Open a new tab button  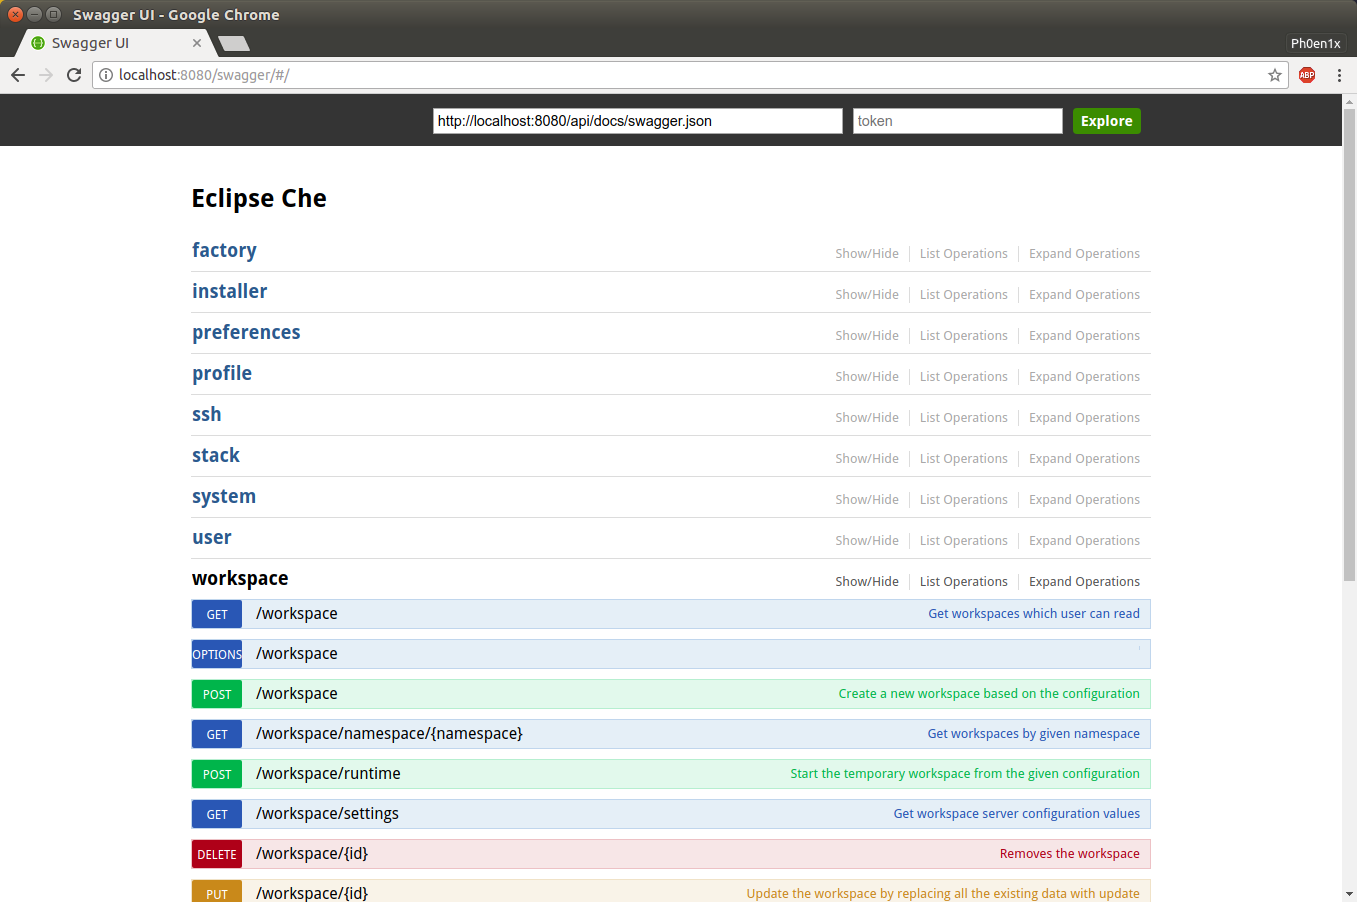pyautogui.click(x=234, y=43)
